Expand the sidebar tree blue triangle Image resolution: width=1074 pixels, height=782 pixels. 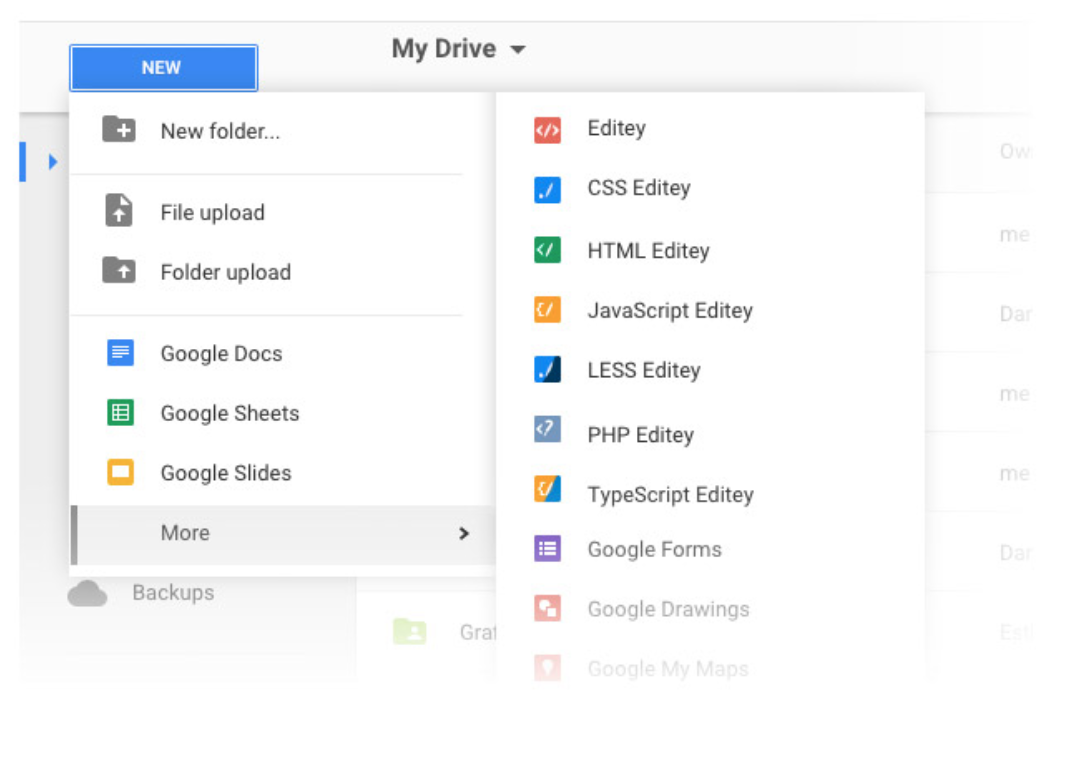click(x=53, y=162)
